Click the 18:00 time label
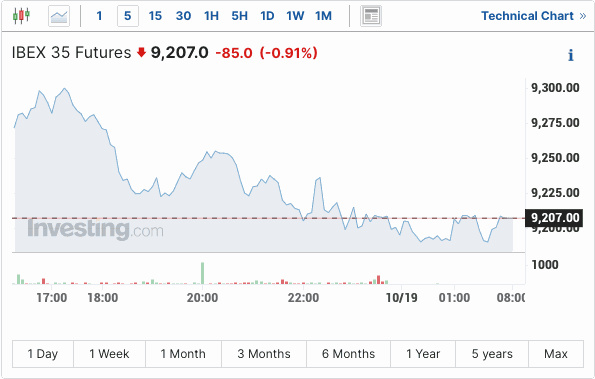This screenshot has height=379, width=595. [102, 297]
